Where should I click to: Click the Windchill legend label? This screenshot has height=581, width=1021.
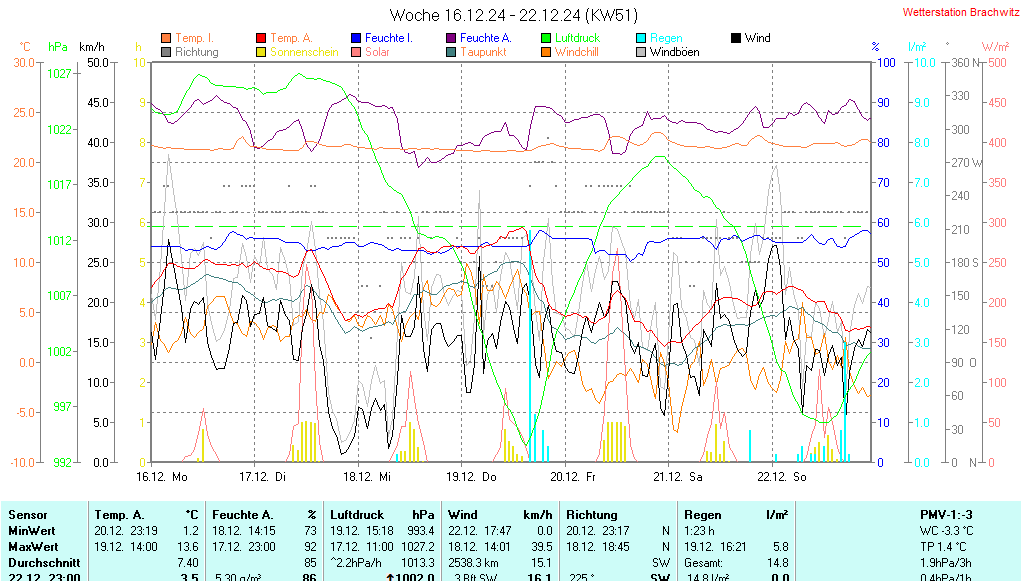(576, 52)
